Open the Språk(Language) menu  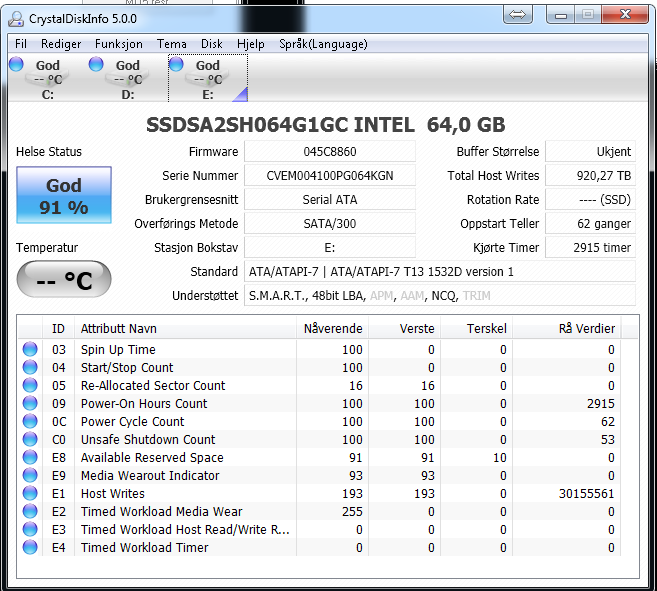[323, 44]
